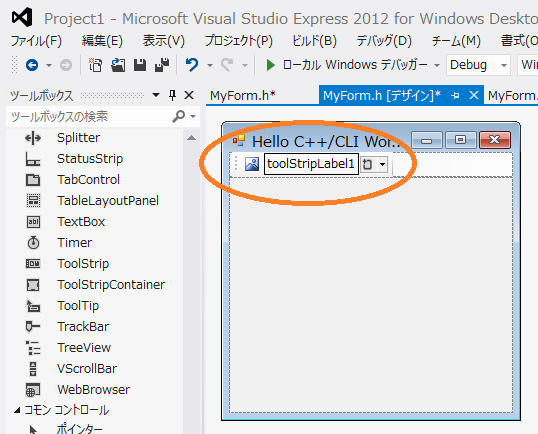Click the toolbox scrollbar up arrow
The height and width of the screenshot is (434, 538).
pyautogui.click(x=191, y=138)
